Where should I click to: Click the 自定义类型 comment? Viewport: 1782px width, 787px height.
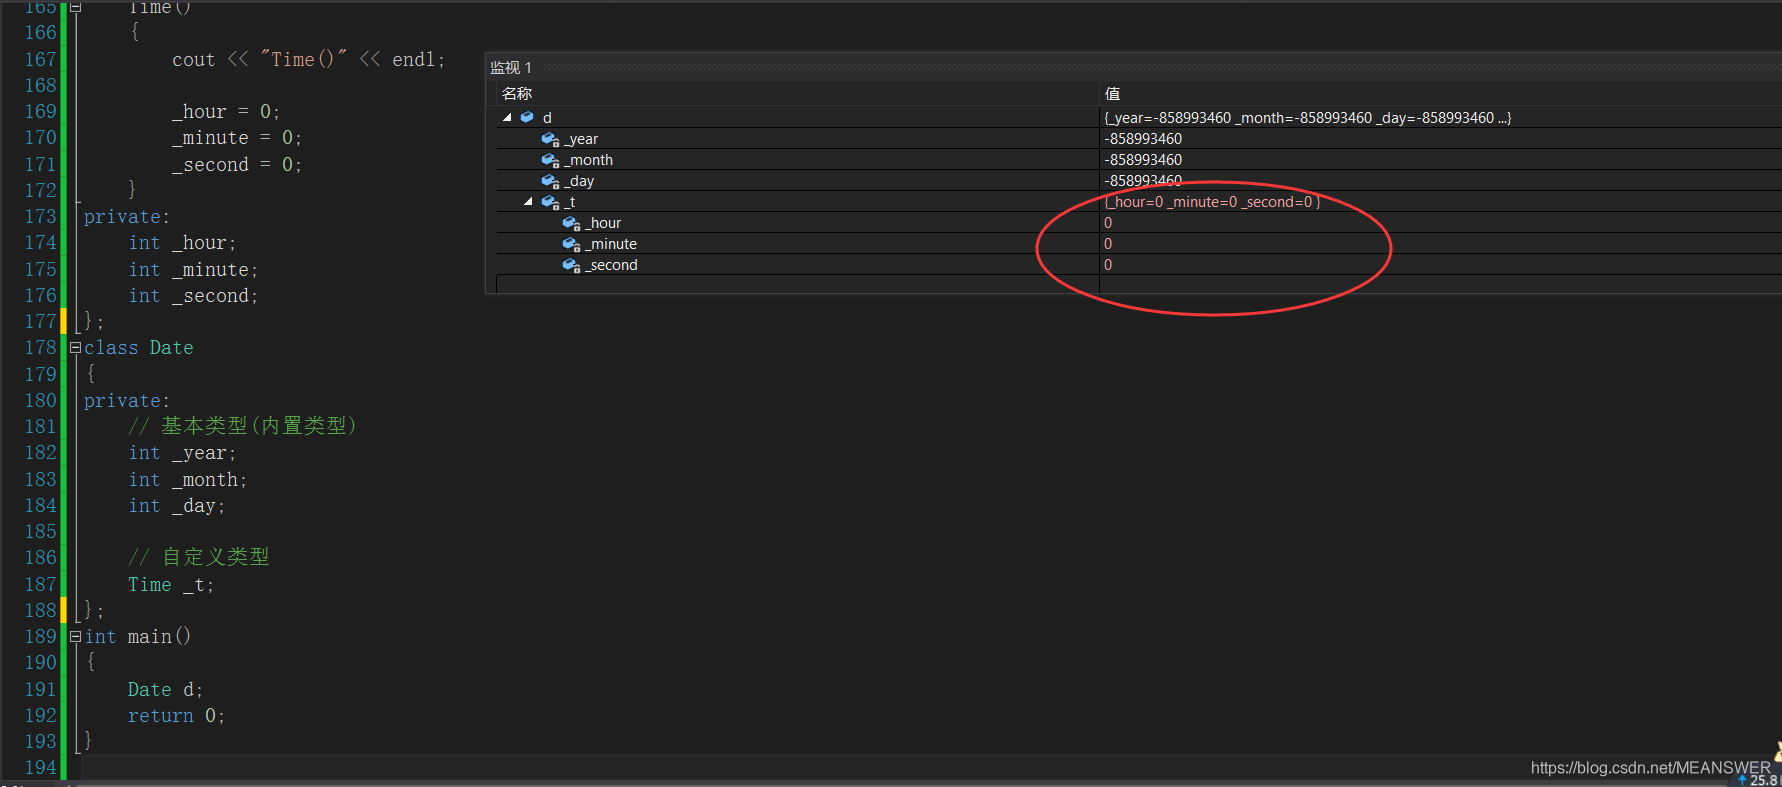click(199, 557)
